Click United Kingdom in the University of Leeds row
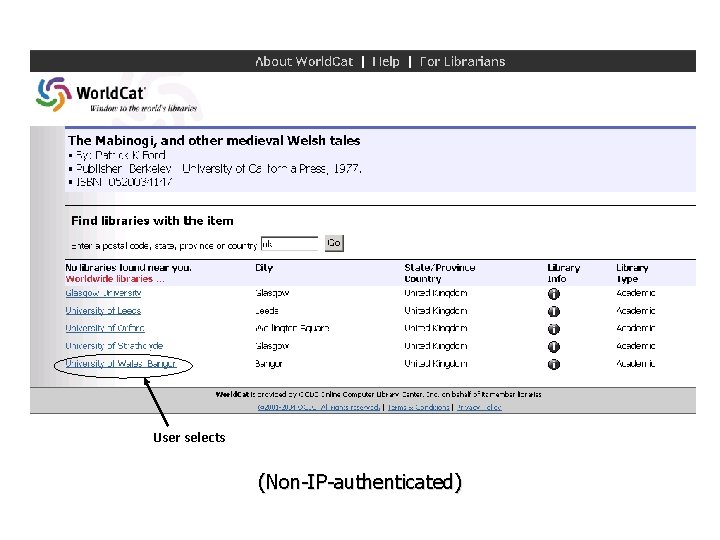The width and height of the screenshot is (720, 540). click(436, 311)
